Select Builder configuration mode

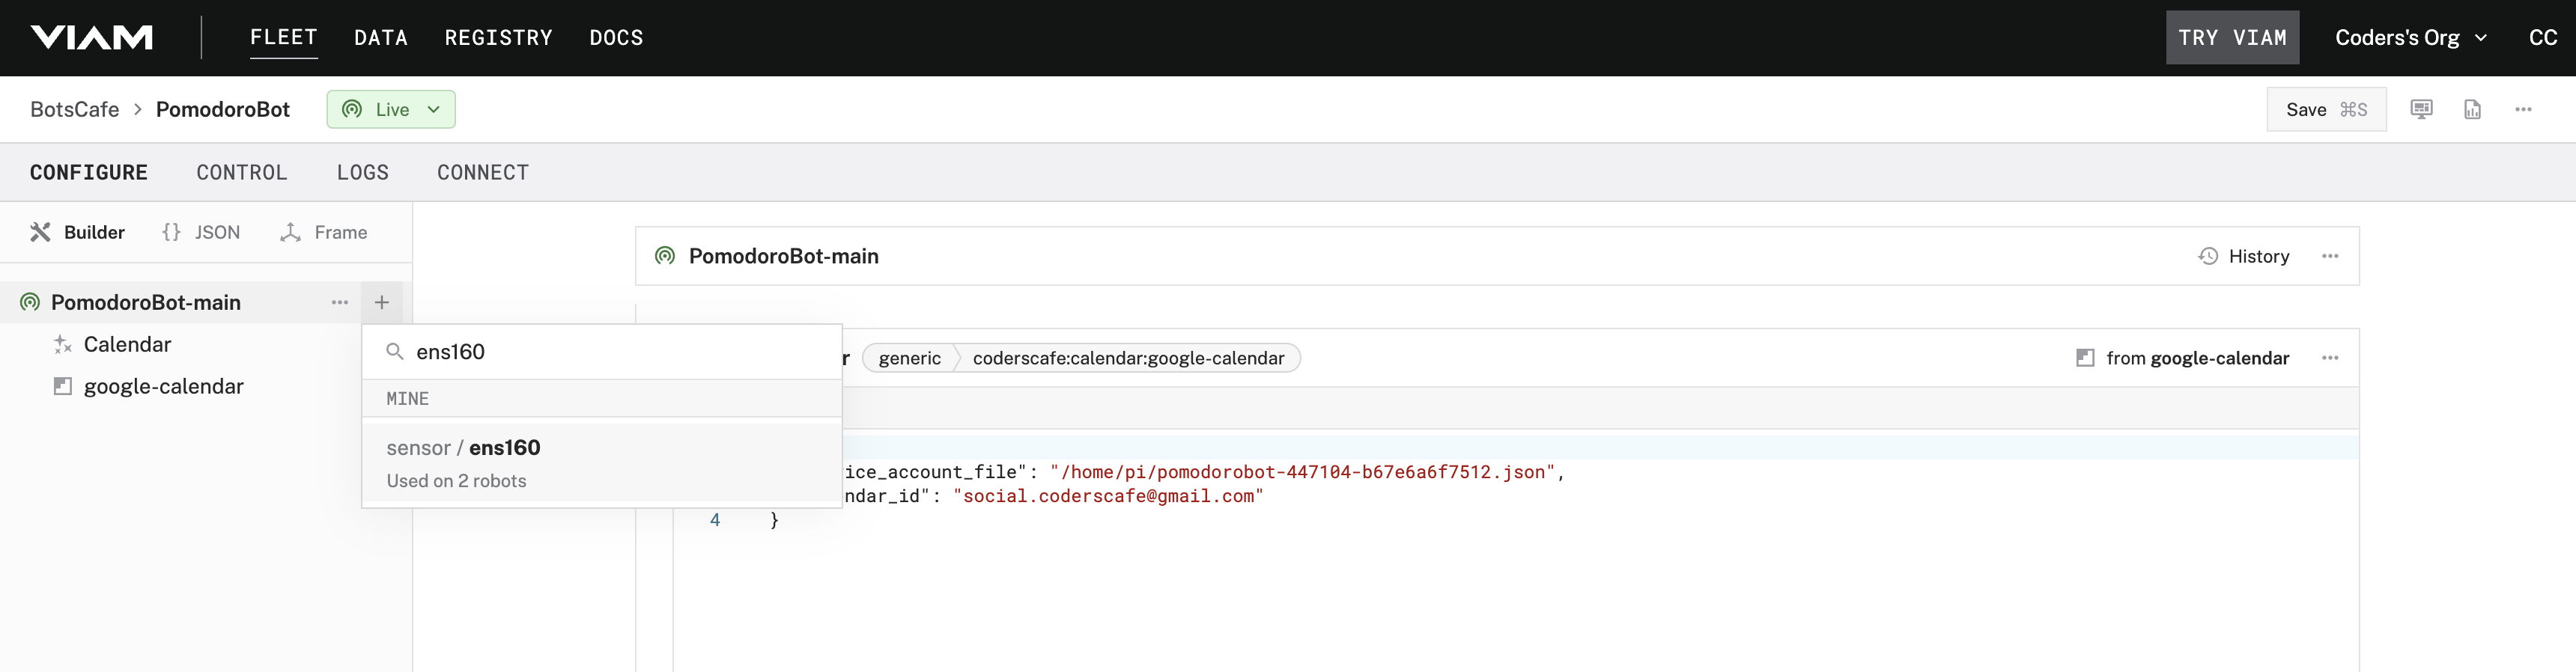click(x=78, y=233)
